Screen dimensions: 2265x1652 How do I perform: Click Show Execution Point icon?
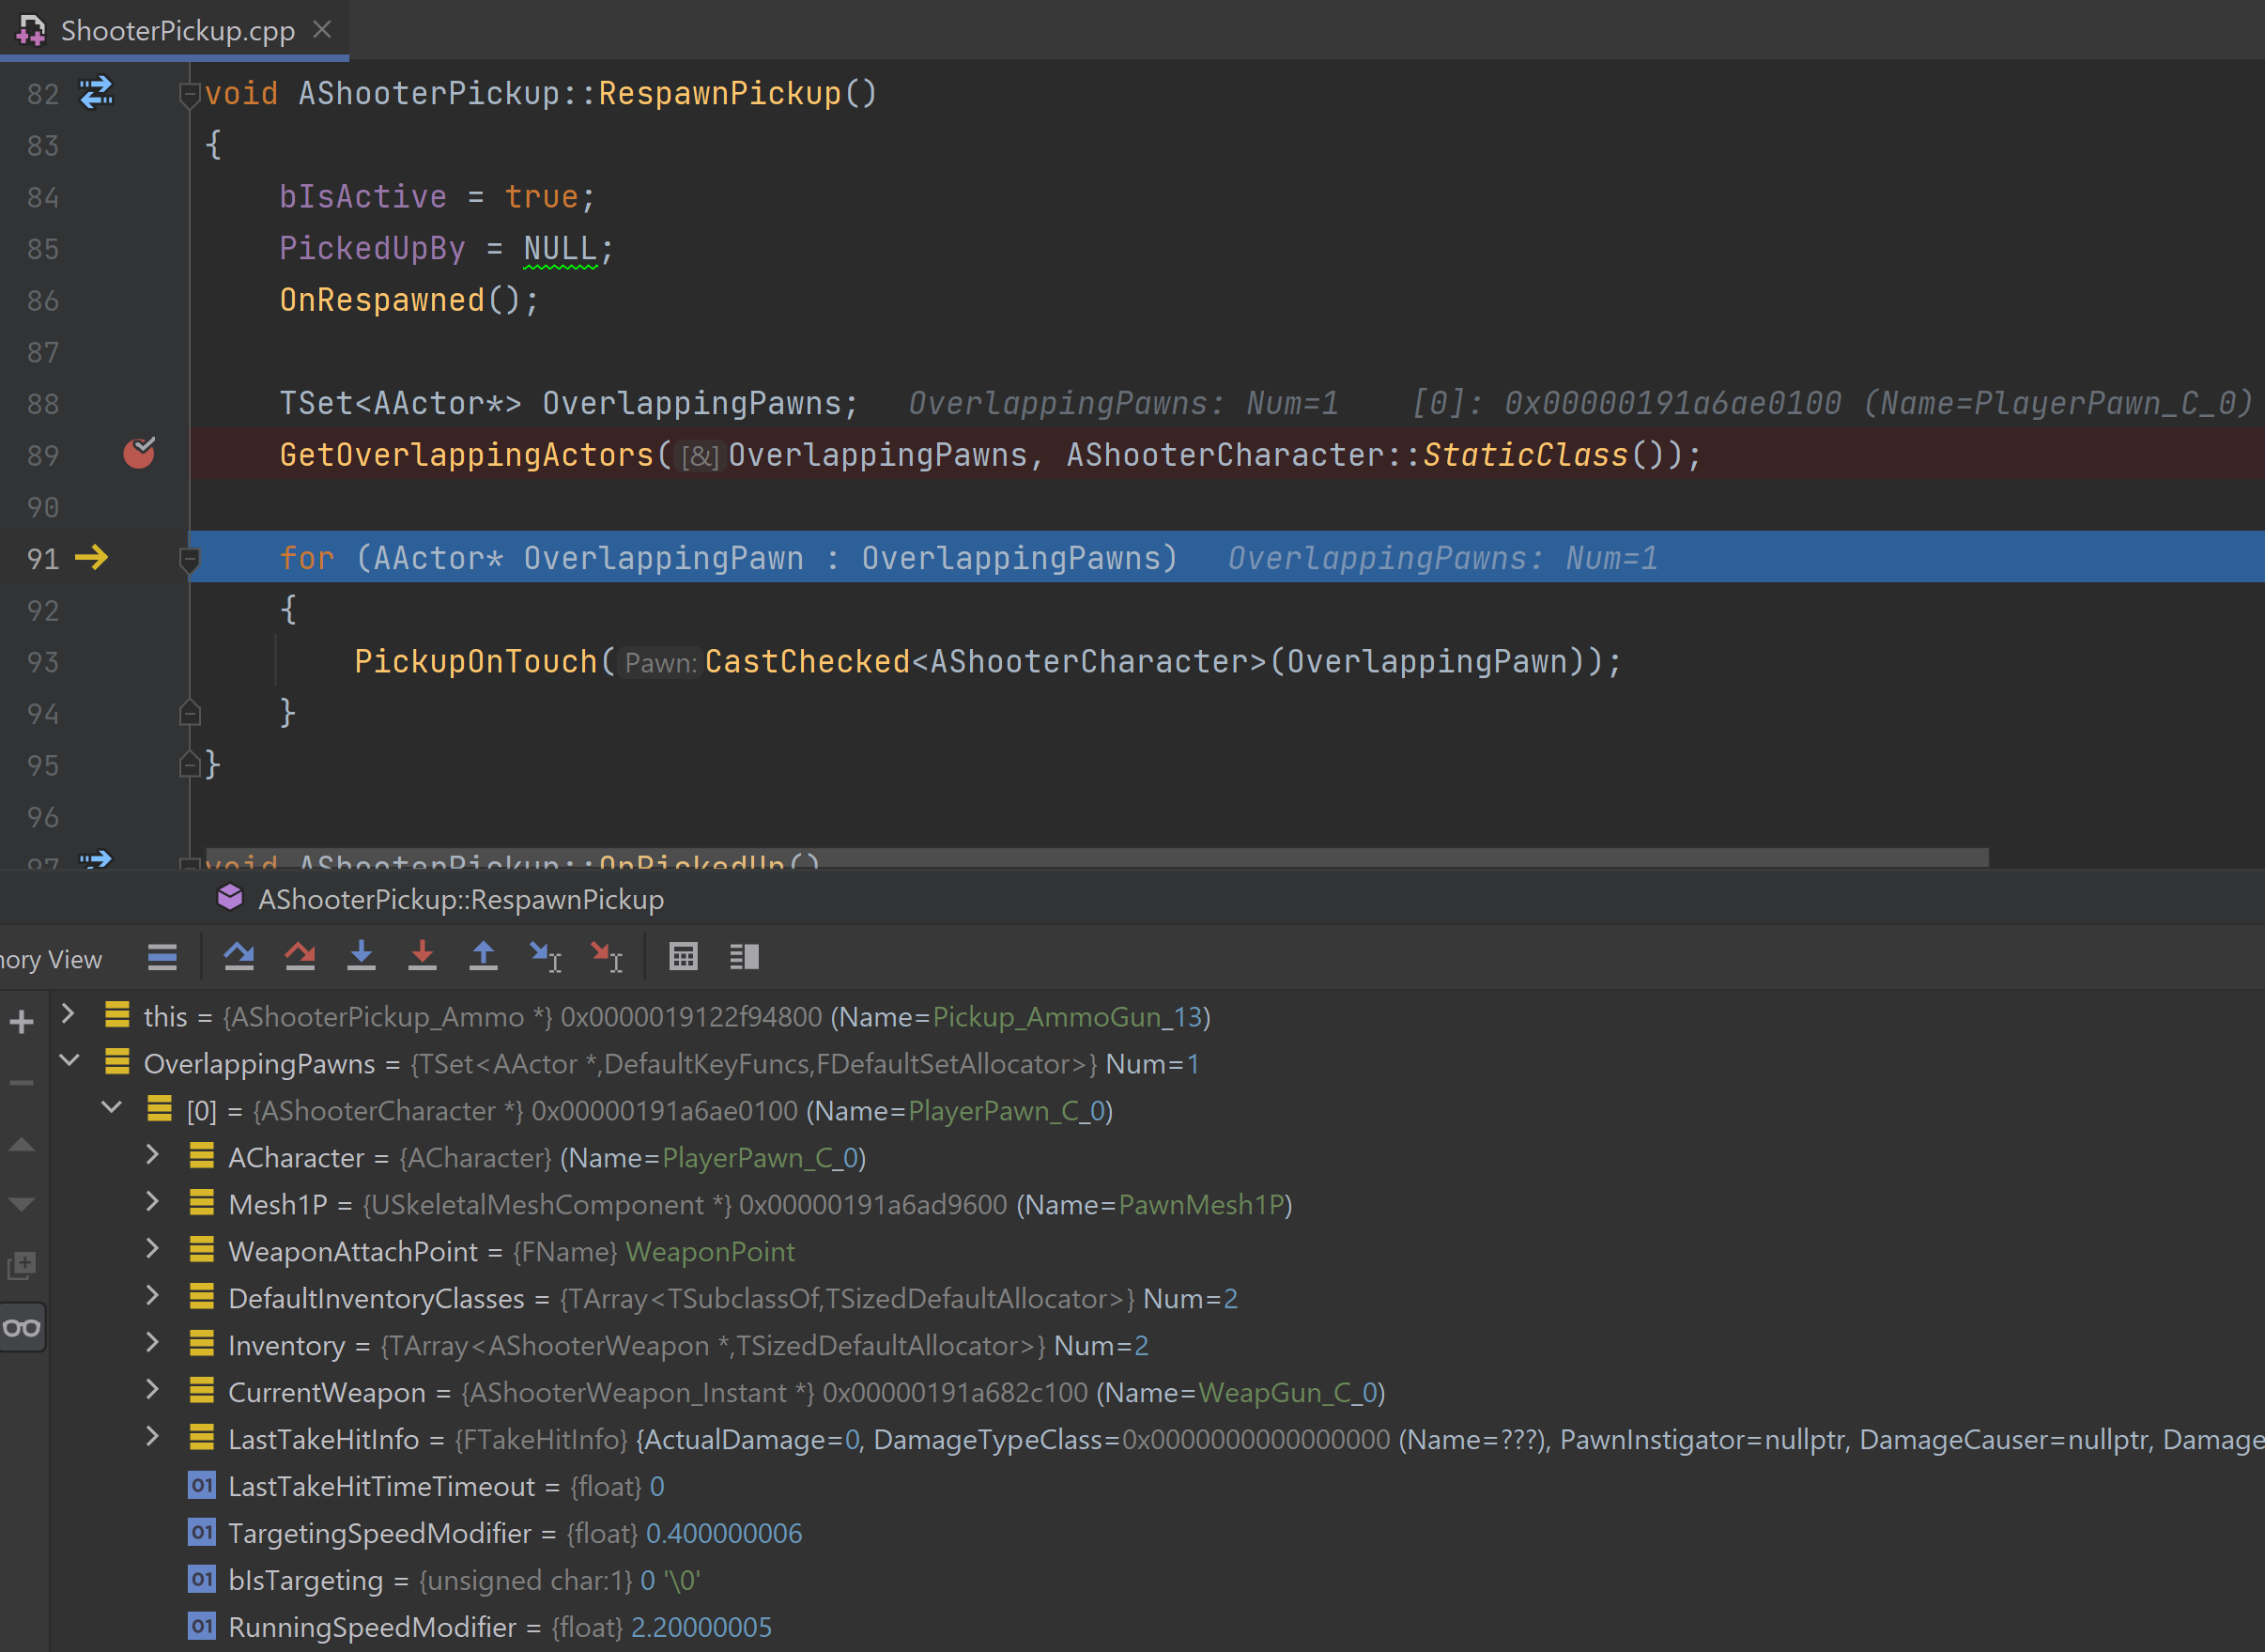[162, 957]
